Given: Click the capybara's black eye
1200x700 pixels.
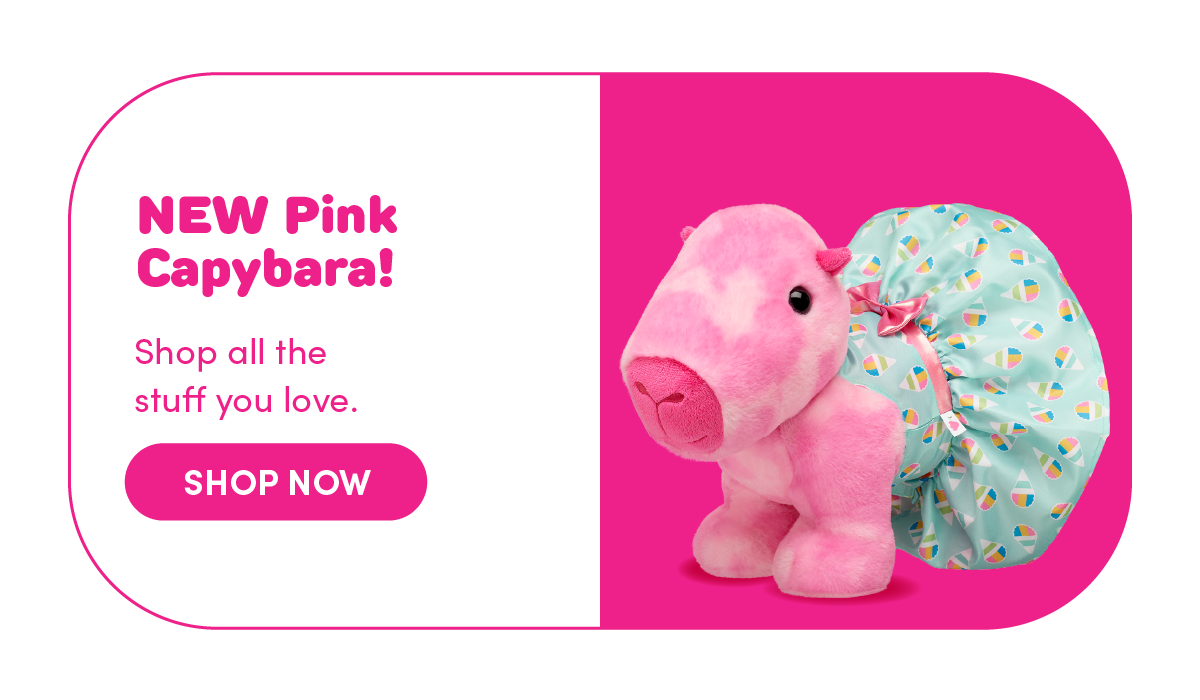Looking at the screenshot, I should (x=799, y=299).
